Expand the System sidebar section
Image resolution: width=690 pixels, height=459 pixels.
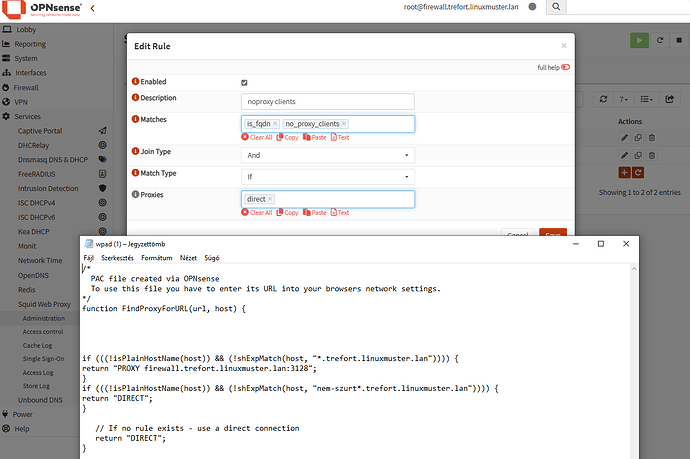click(26, 58)
